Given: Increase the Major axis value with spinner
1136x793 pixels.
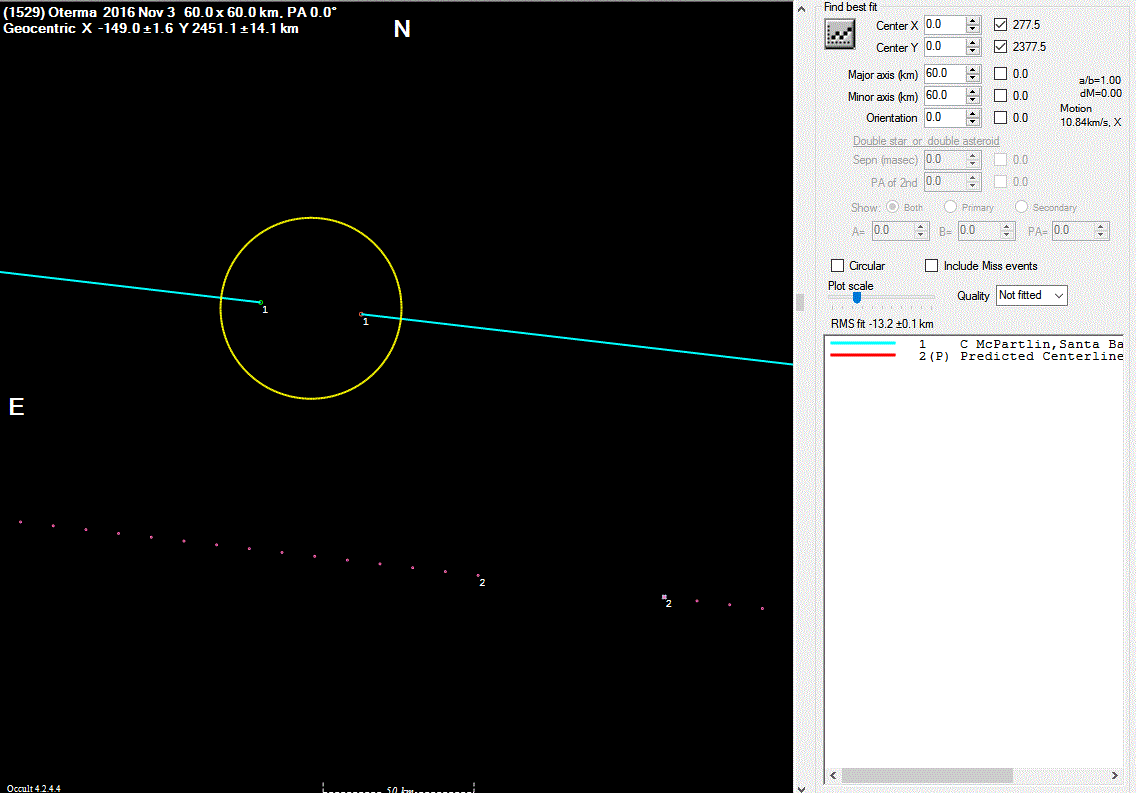Looking at the screenshot, I should [x=973, y=70].
